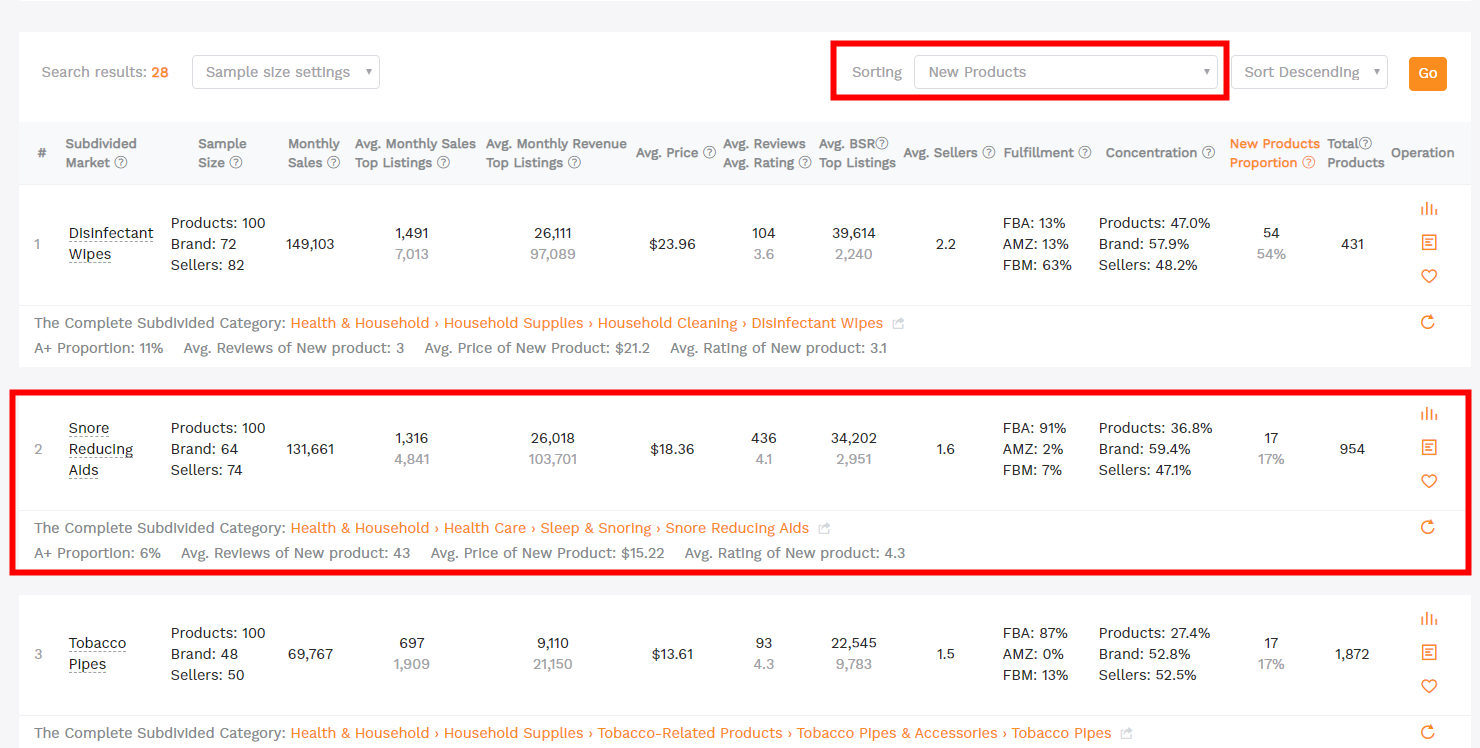Open the Sample size settings dropdown
The image size is (1480, 748).
[x=285, y=72]
